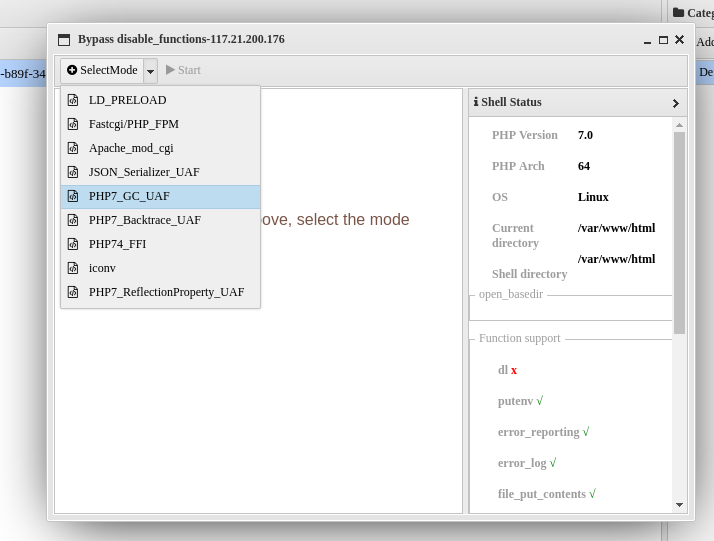Click the Start play icon
Screen dimensions: 714x541
[170, 70]
